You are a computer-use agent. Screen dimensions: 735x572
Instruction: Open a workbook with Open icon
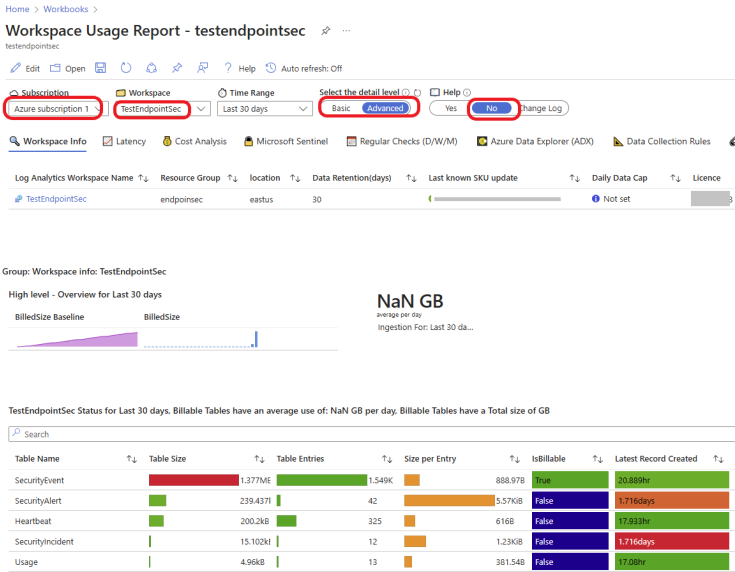pyautogui.click(x=55, y=68)
